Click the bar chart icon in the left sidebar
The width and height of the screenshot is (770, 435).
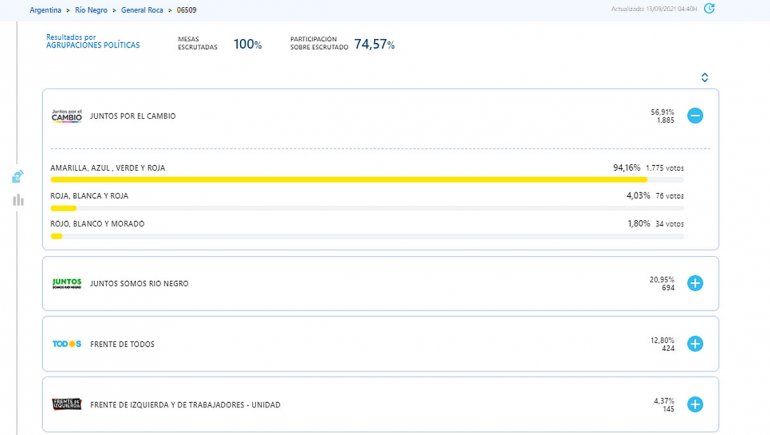(18, 200)
